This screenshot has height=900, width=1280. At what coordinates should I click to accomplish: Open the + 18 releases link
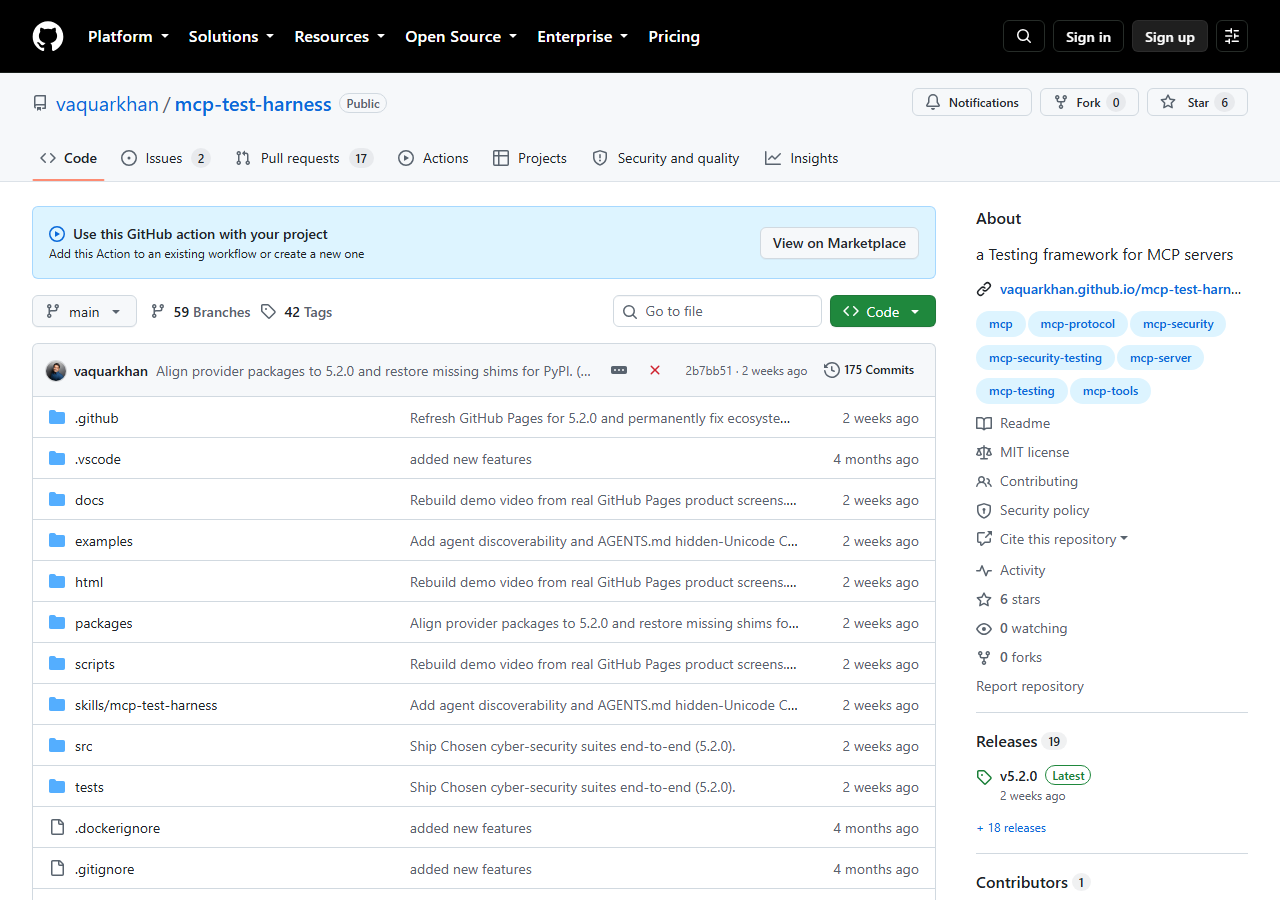(1011, 828)
